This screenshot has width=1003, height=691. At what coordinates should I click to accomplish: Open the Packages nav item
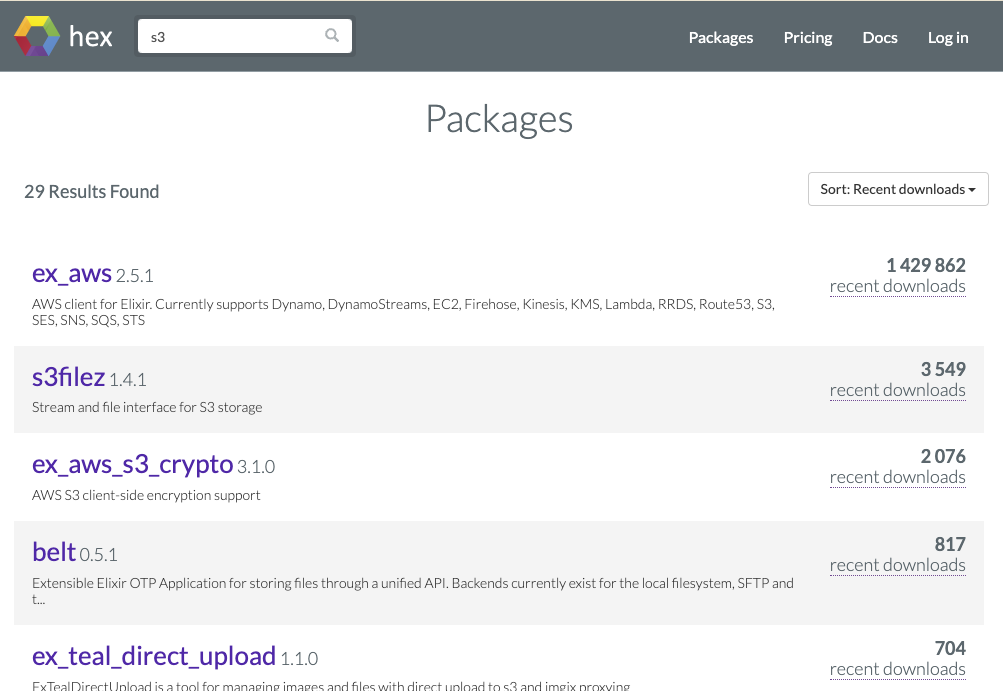click(x=720, y=37)
